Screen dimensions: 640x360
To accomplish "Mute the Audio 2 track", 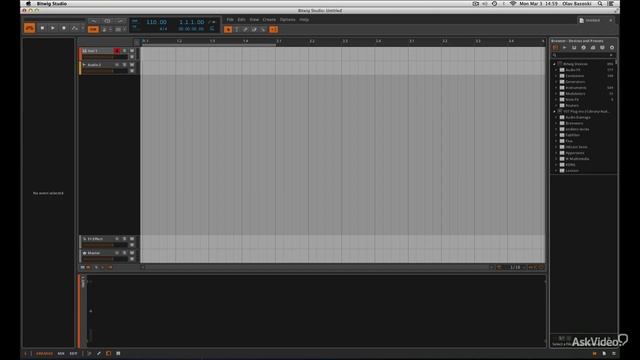I will click(x=132, y=65).
